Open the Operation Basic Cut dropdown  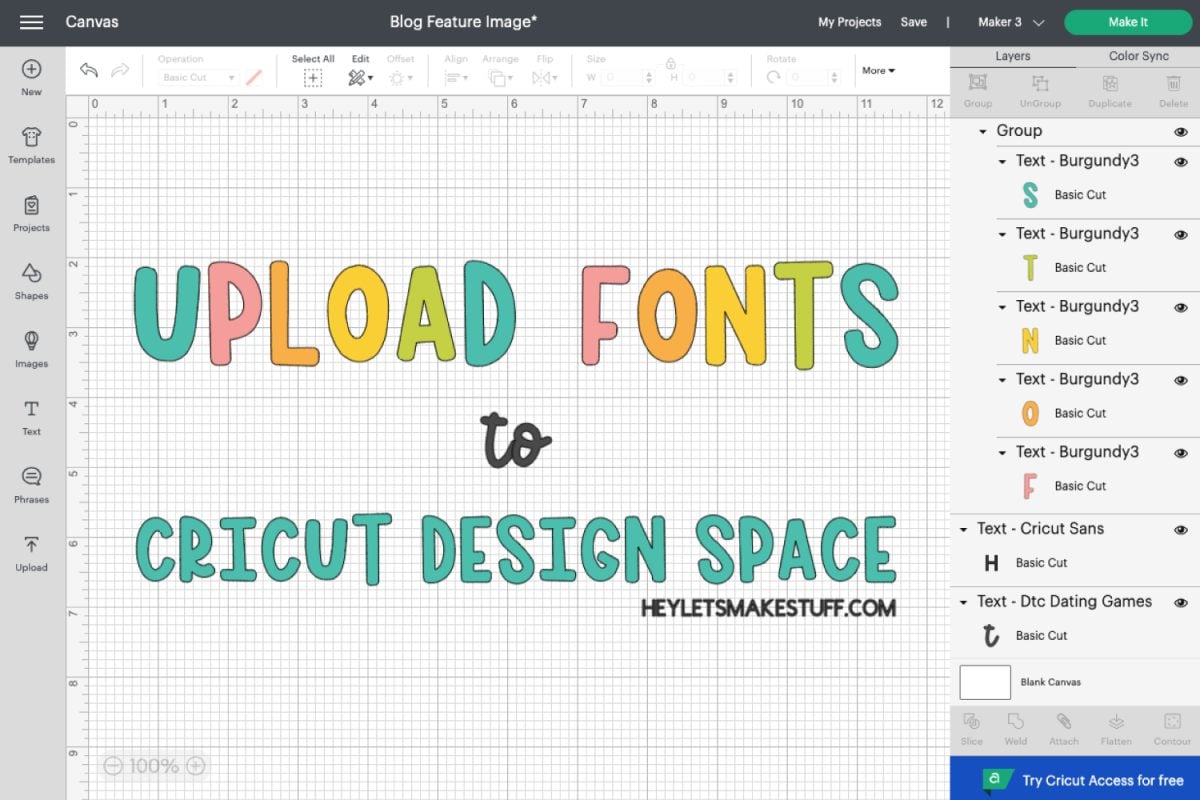198,77
